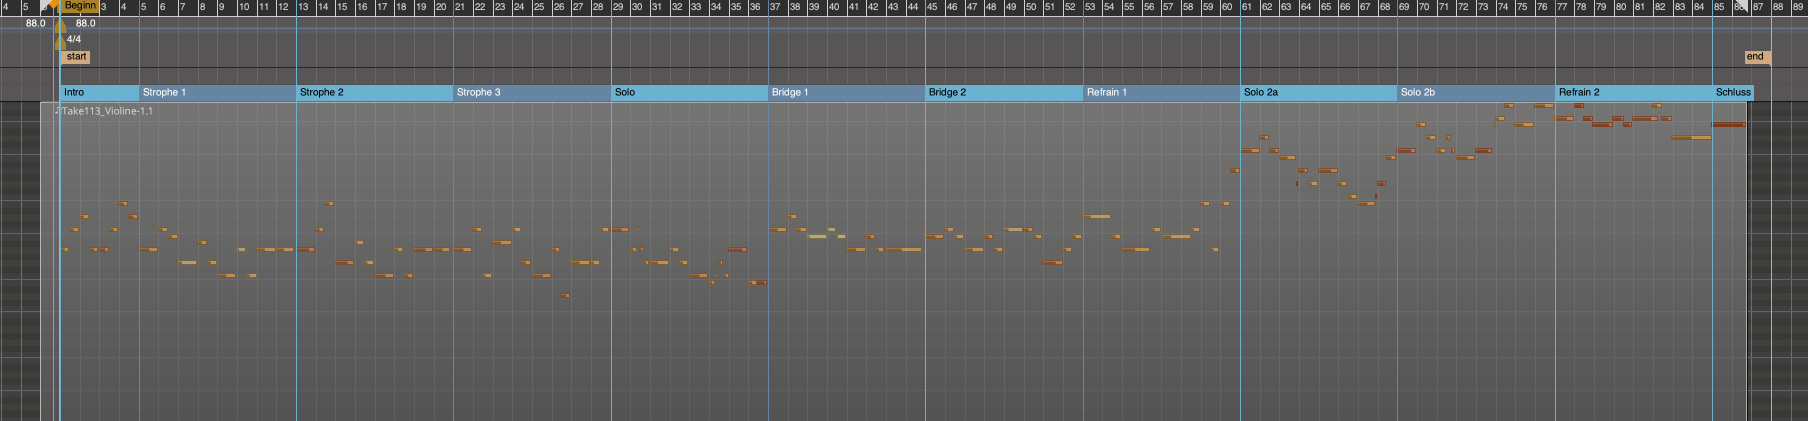Viewport: 1808px width, 421px height.
Task: Select the Schluss closing section
Action: coord(1733,92)
